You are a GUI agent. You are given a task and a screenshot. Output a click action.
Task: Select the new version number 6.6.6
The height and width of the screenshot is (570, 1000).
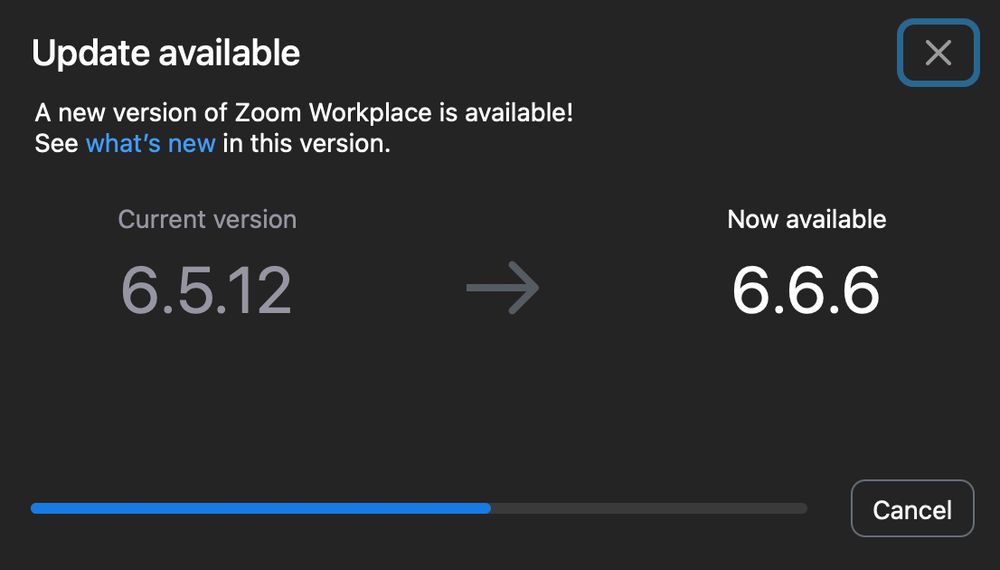coord(805,290)
